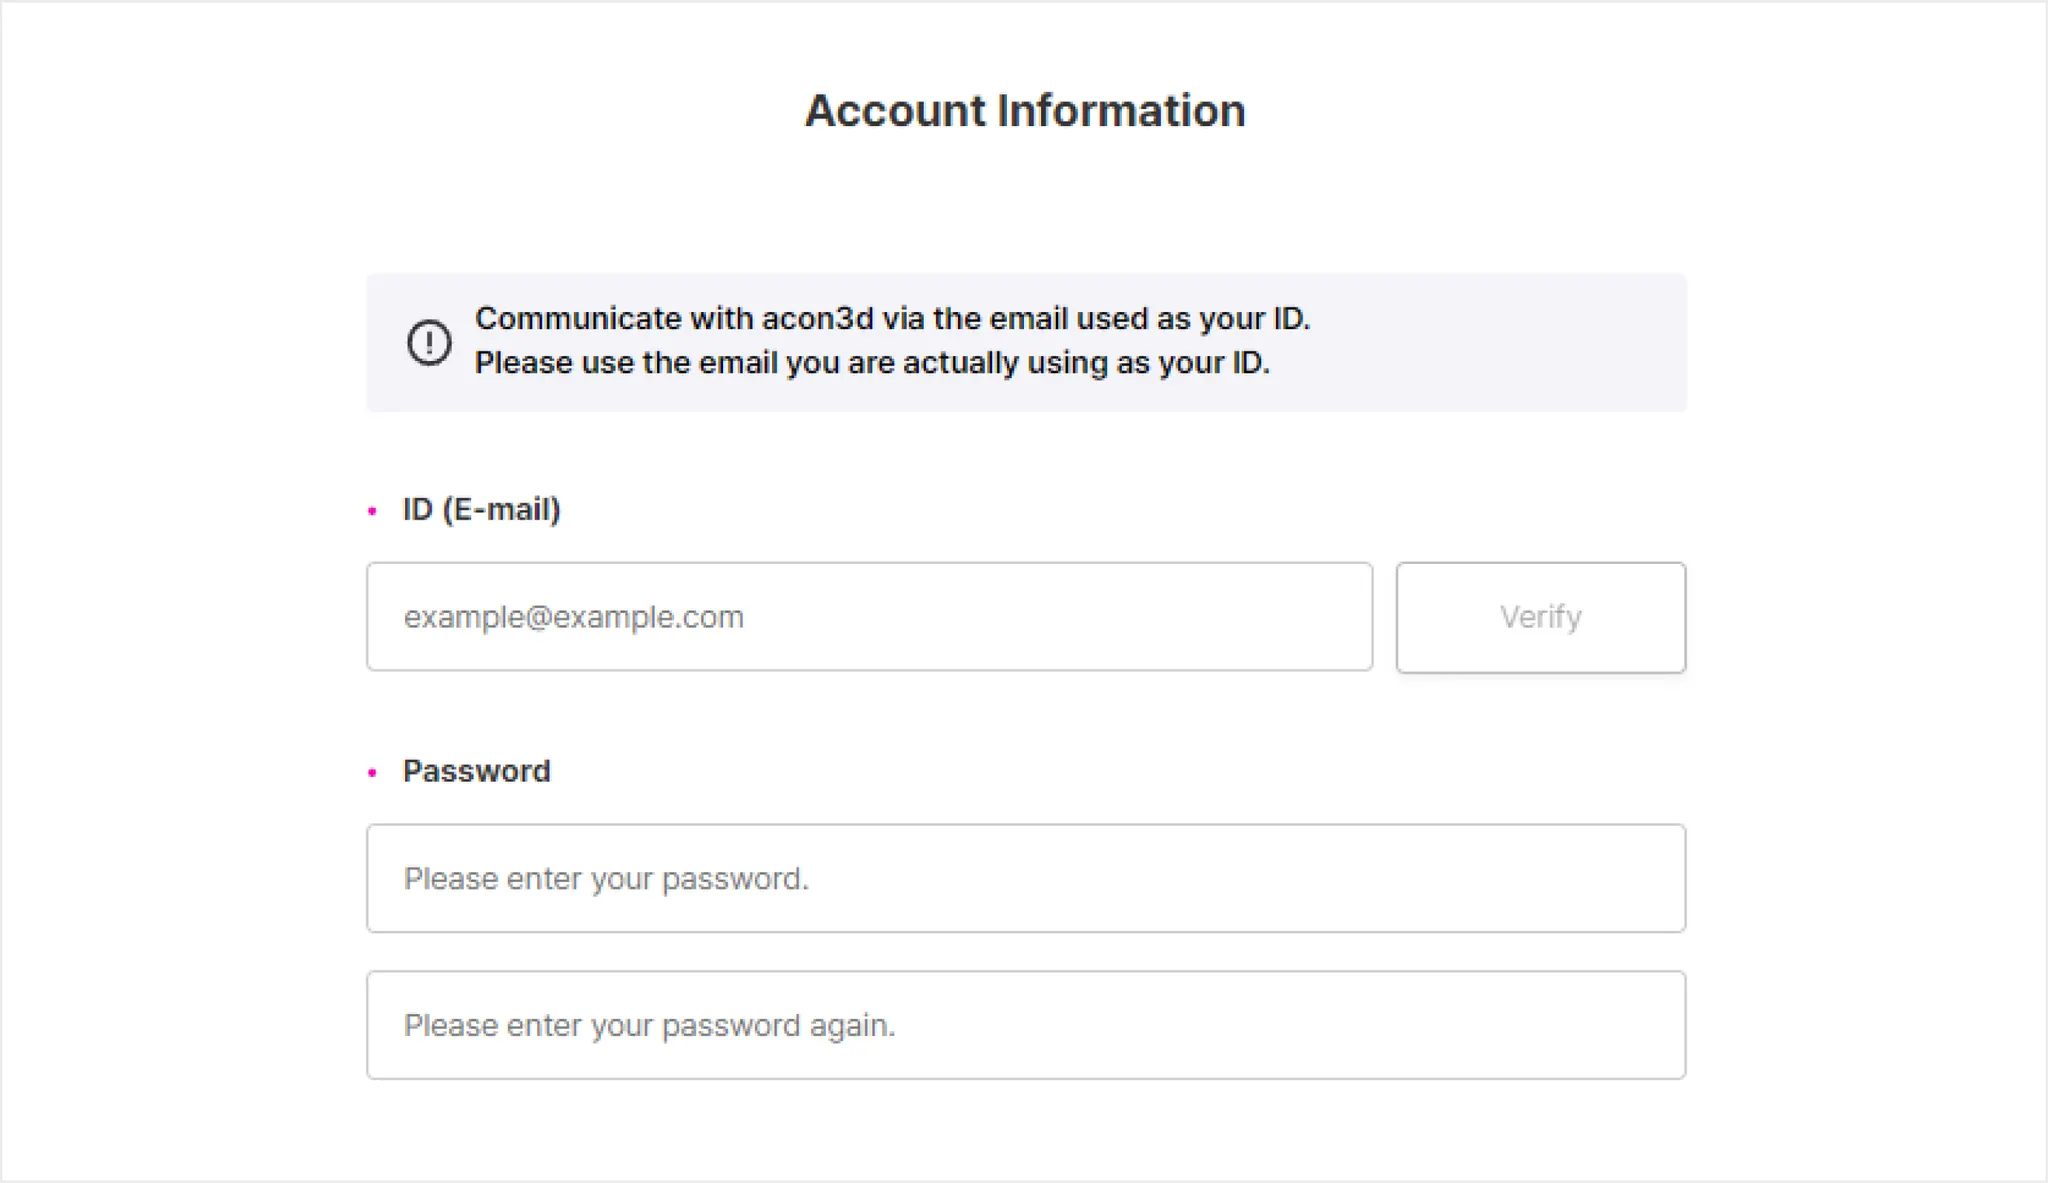The width and height of the screenshot is (2048, 1183).
Task: Click the Account Information heading
Action: (1025, 110)
